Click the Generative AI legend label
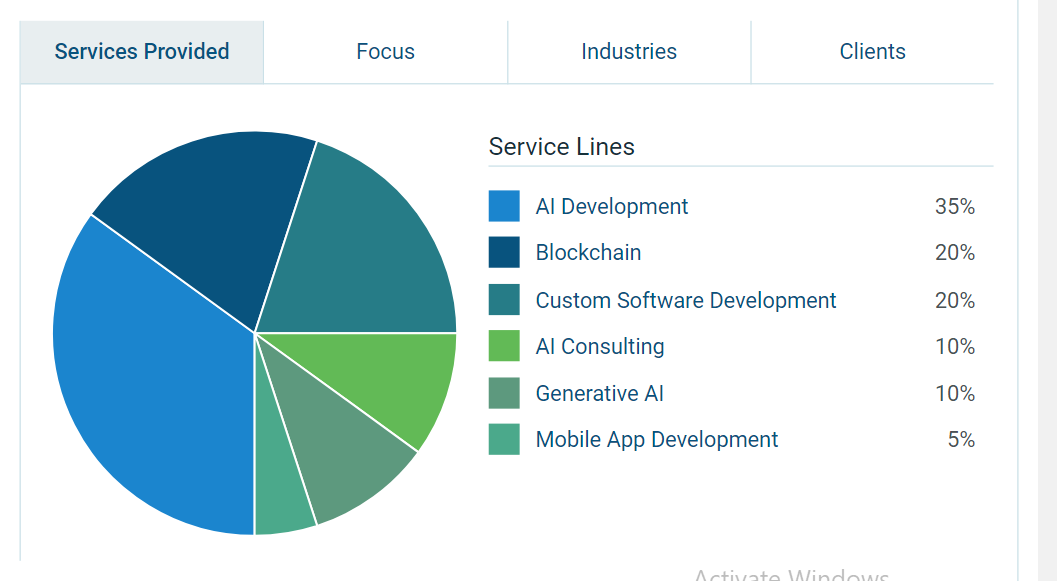The height and width of the screenshot is (581, 1057). [599, 393]
